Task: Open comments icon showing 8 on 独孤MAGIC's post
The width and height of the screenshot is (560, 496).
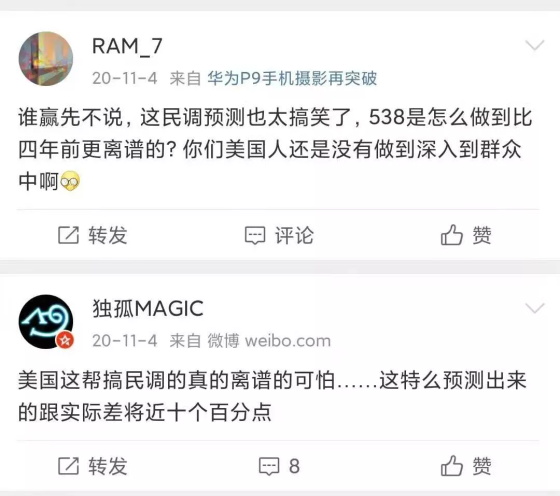Action: coord(269,466)
